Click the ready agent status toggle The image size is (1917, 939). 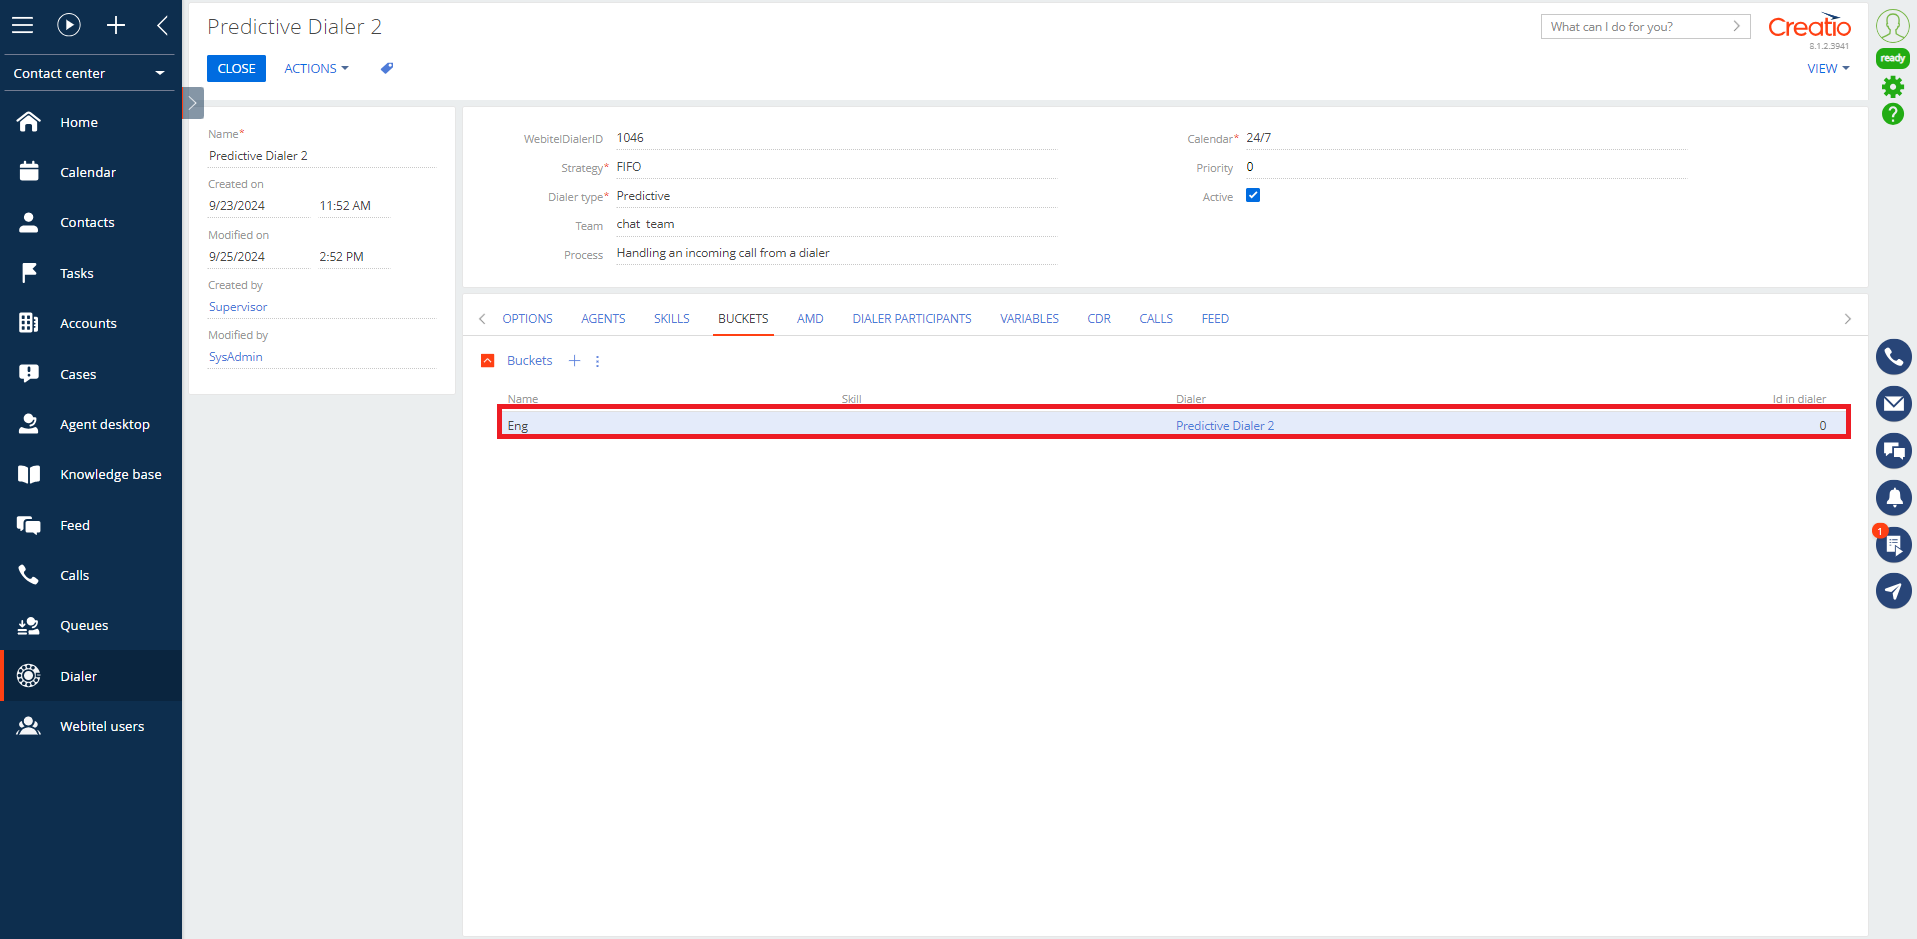[1892, 59]
